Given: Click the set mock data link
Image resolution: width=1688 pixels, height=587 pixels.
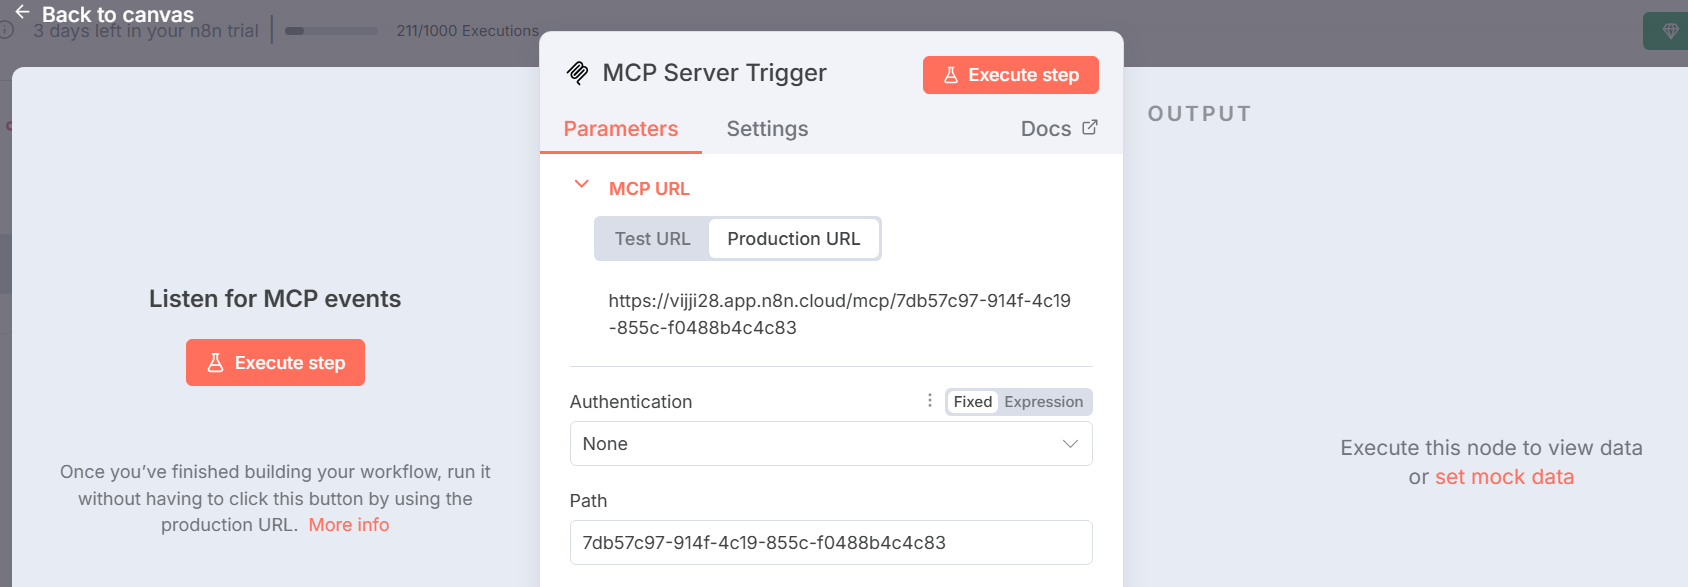Looking at the screenshot, I should pos(1504,477).
